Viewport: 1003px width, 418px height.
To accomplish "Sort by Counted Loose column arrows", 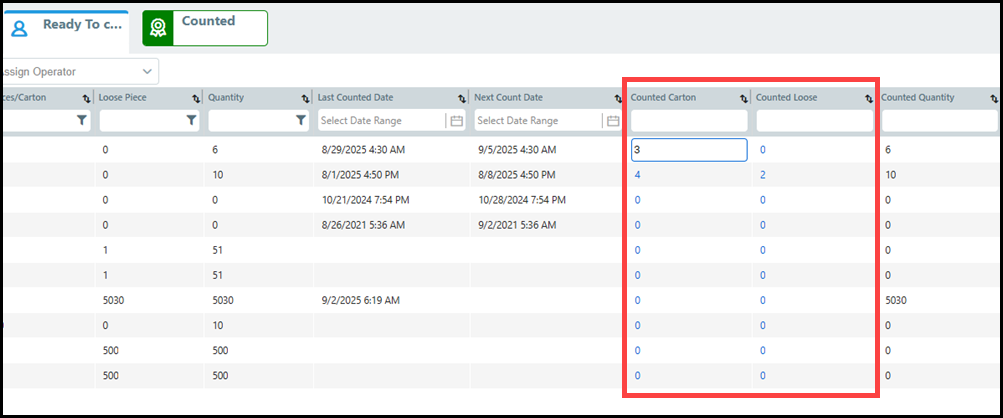I will coord(868,98).
